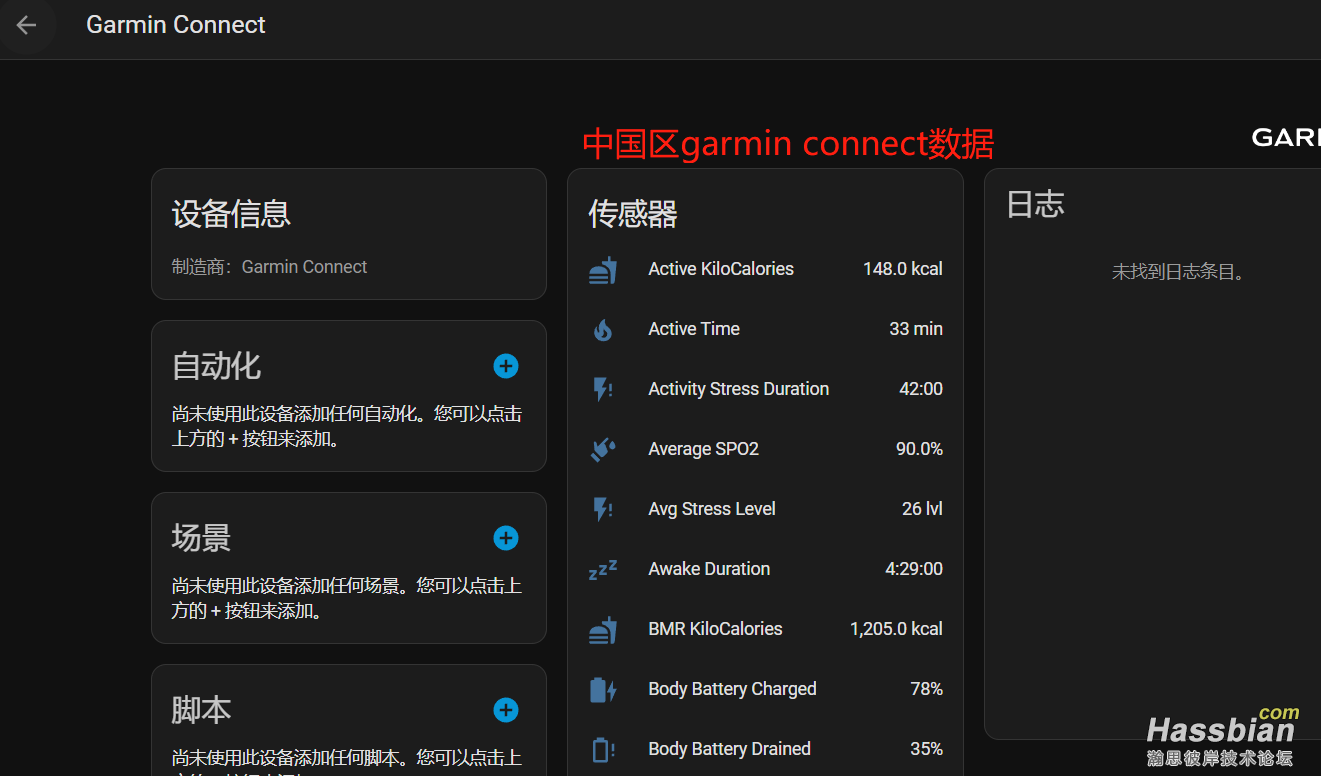Viewport: 1321px width, 776px height.
Task: Go back using the arrow icon
Action: point(26,25)
